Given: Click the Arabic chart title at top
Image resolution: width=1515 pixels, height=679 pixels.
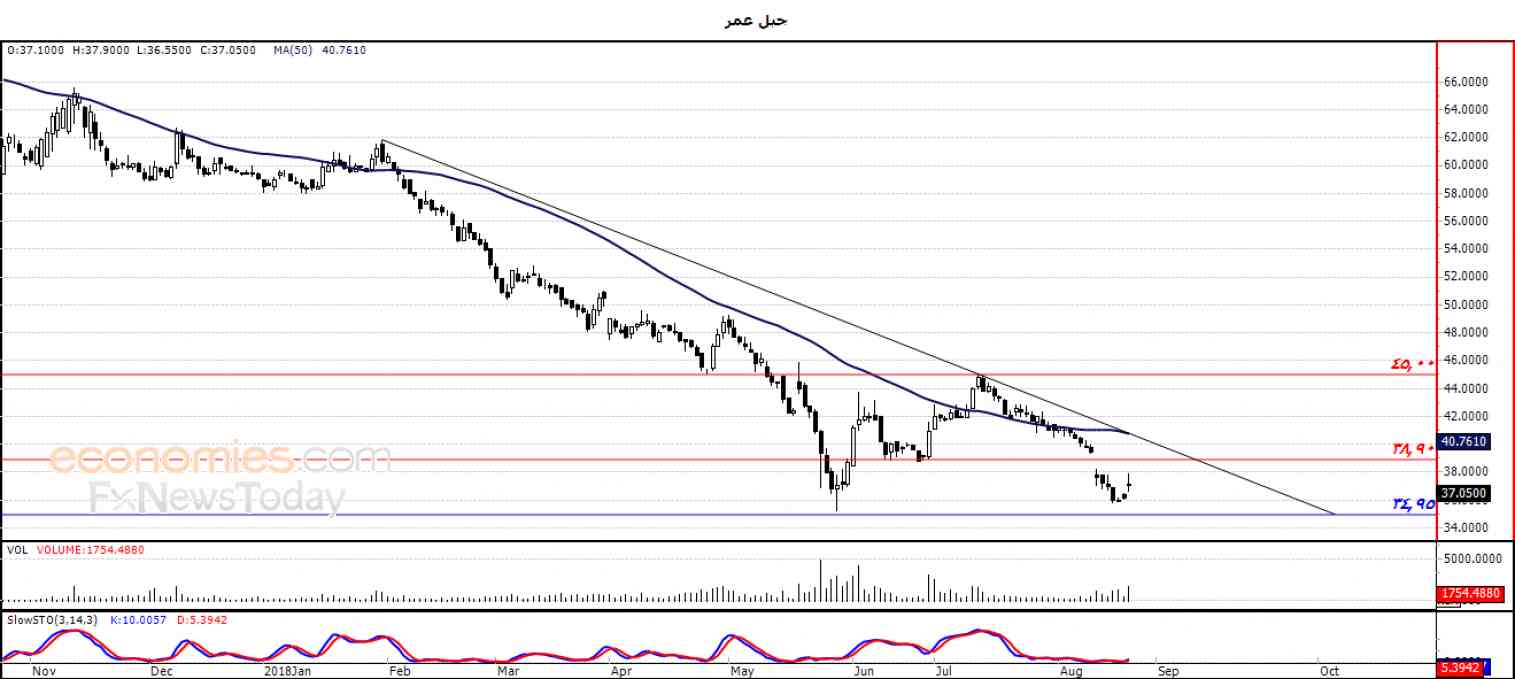Looking at the screenshot, I should (x=756, y=20).
